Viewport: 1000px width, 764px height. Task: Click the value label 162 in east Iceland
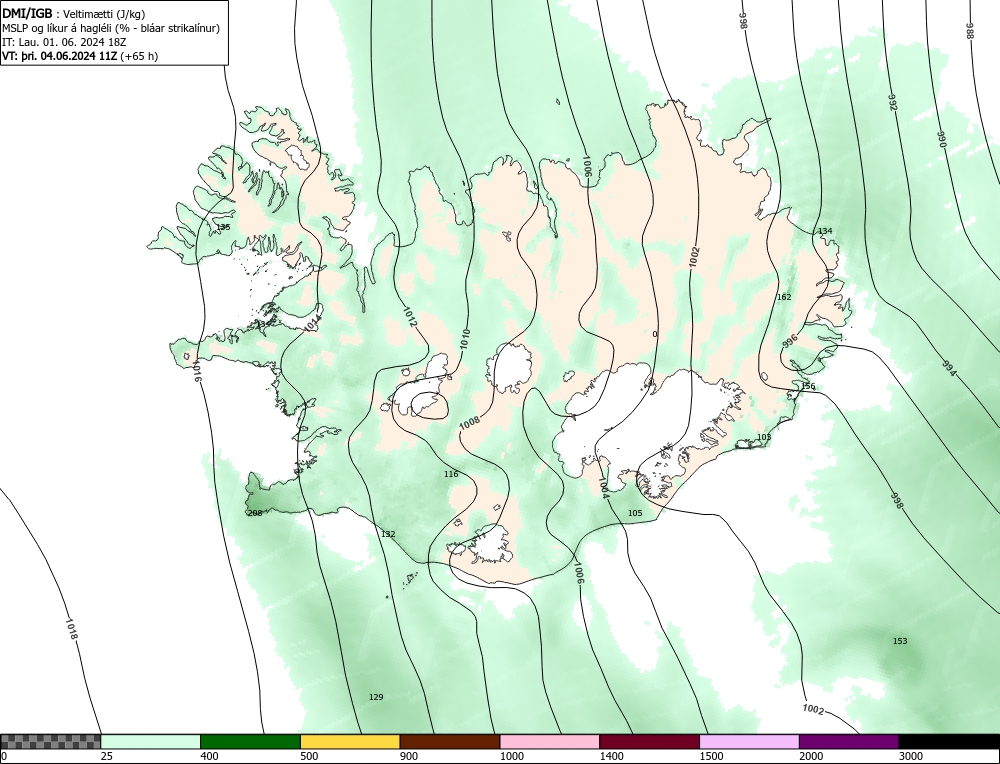click(784, 297)
